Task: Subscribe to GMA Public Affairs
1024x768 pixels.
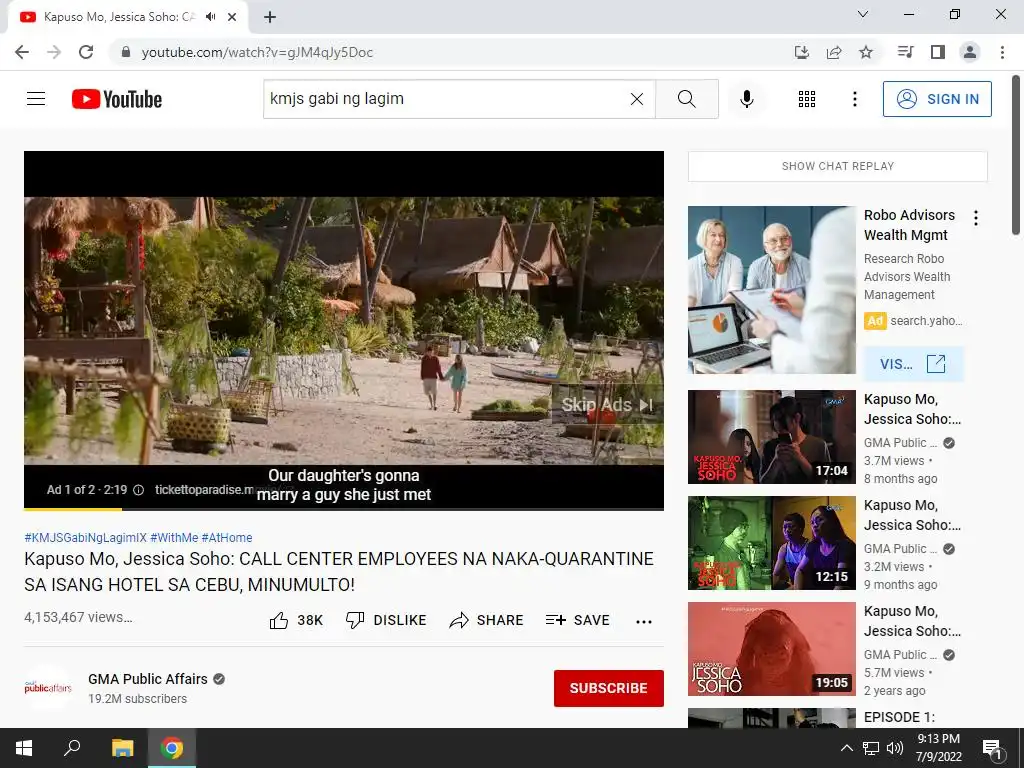Action: click(609, 688)
